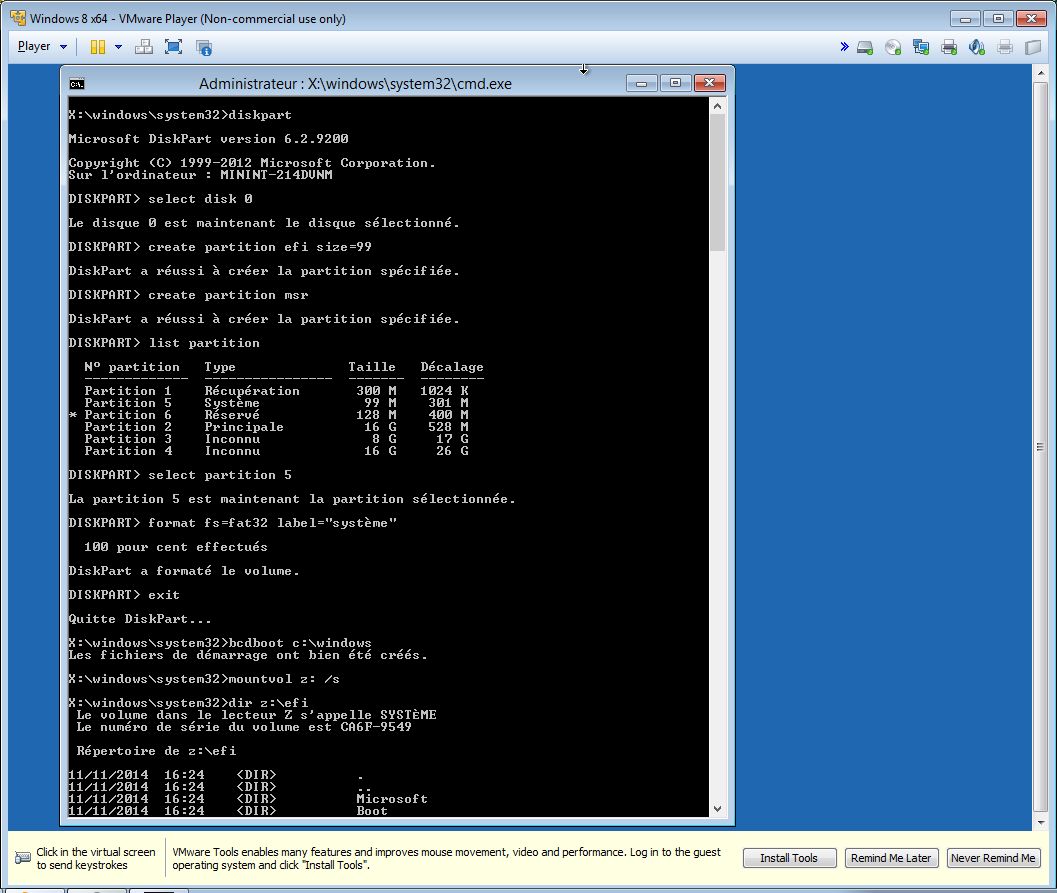Click the 'Partition 4' Inconnu row
Image resolution: width=1057 pixels, height=893 pixels.
[x=276, y=452]
